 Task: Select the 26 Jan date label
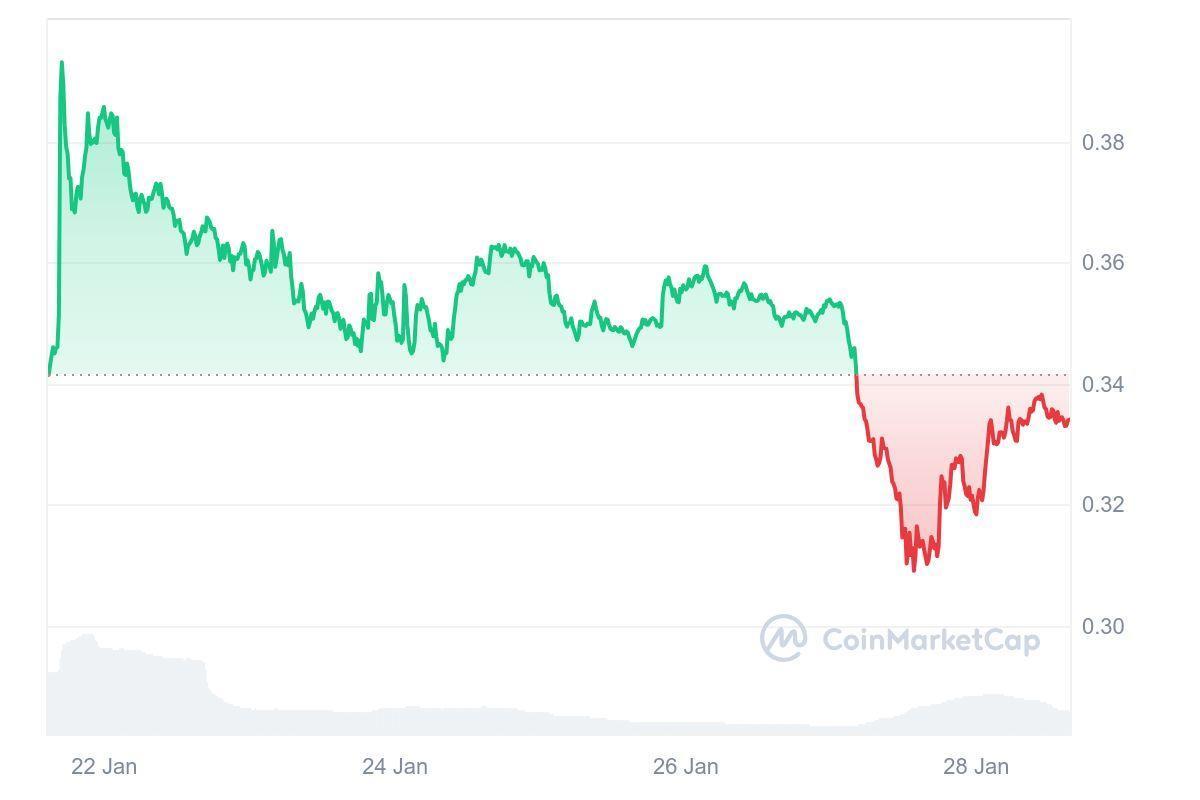point(685,767)
